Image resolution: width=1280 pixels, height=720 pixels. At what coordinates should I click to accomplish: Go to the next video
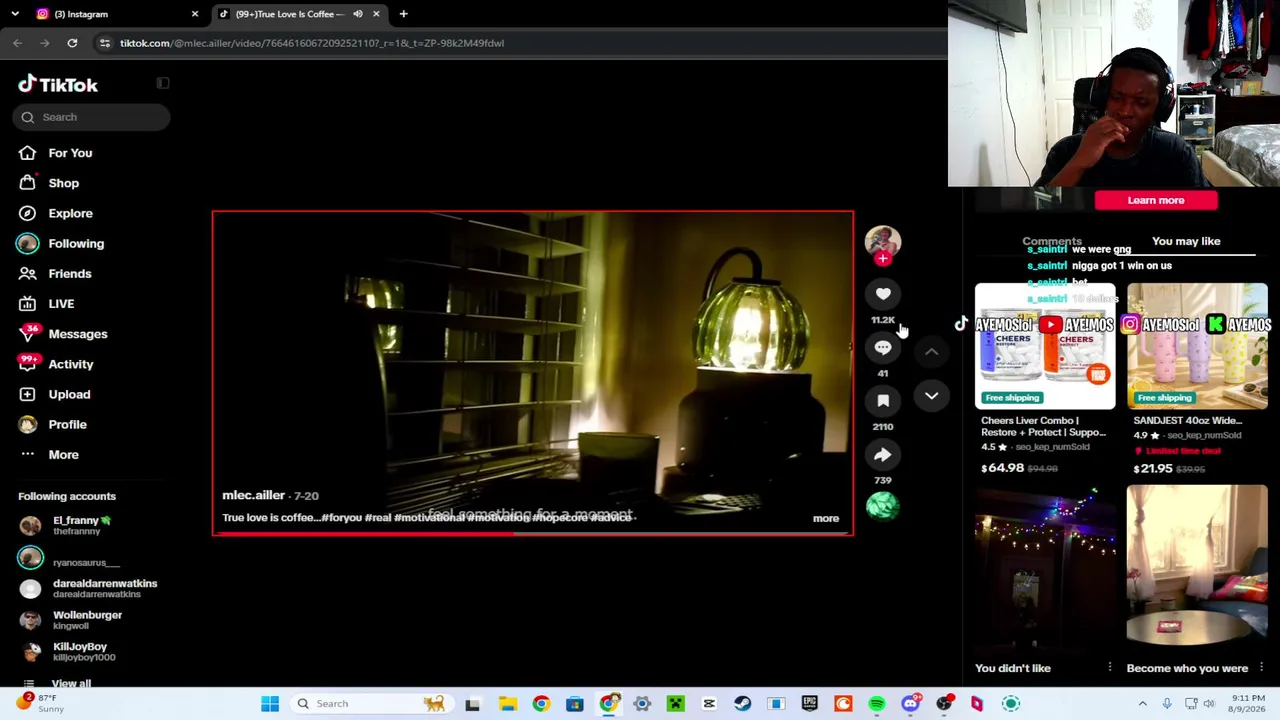coord(931,396)
